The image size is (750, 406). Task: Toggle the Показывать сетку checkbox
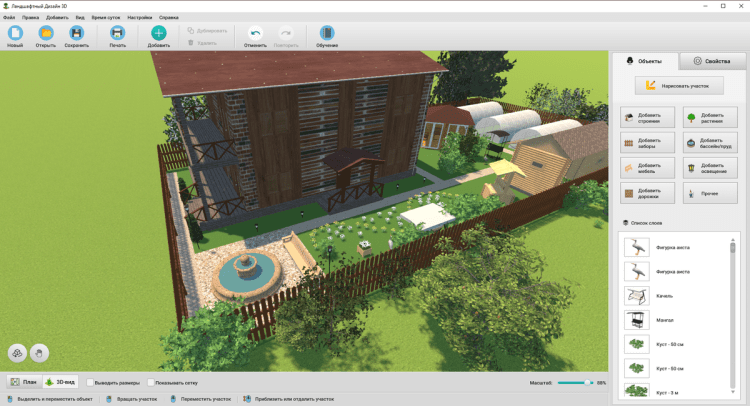tap(151, 382)
